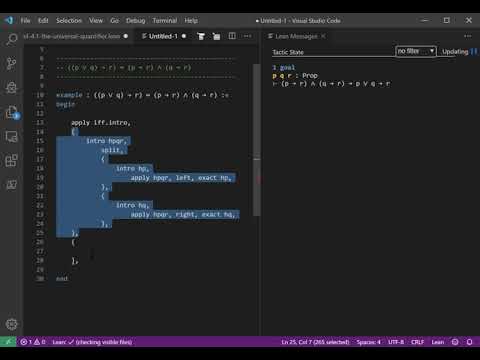Open the Selection menu
This screenshot has height=360, width=480.
[69, 20]
